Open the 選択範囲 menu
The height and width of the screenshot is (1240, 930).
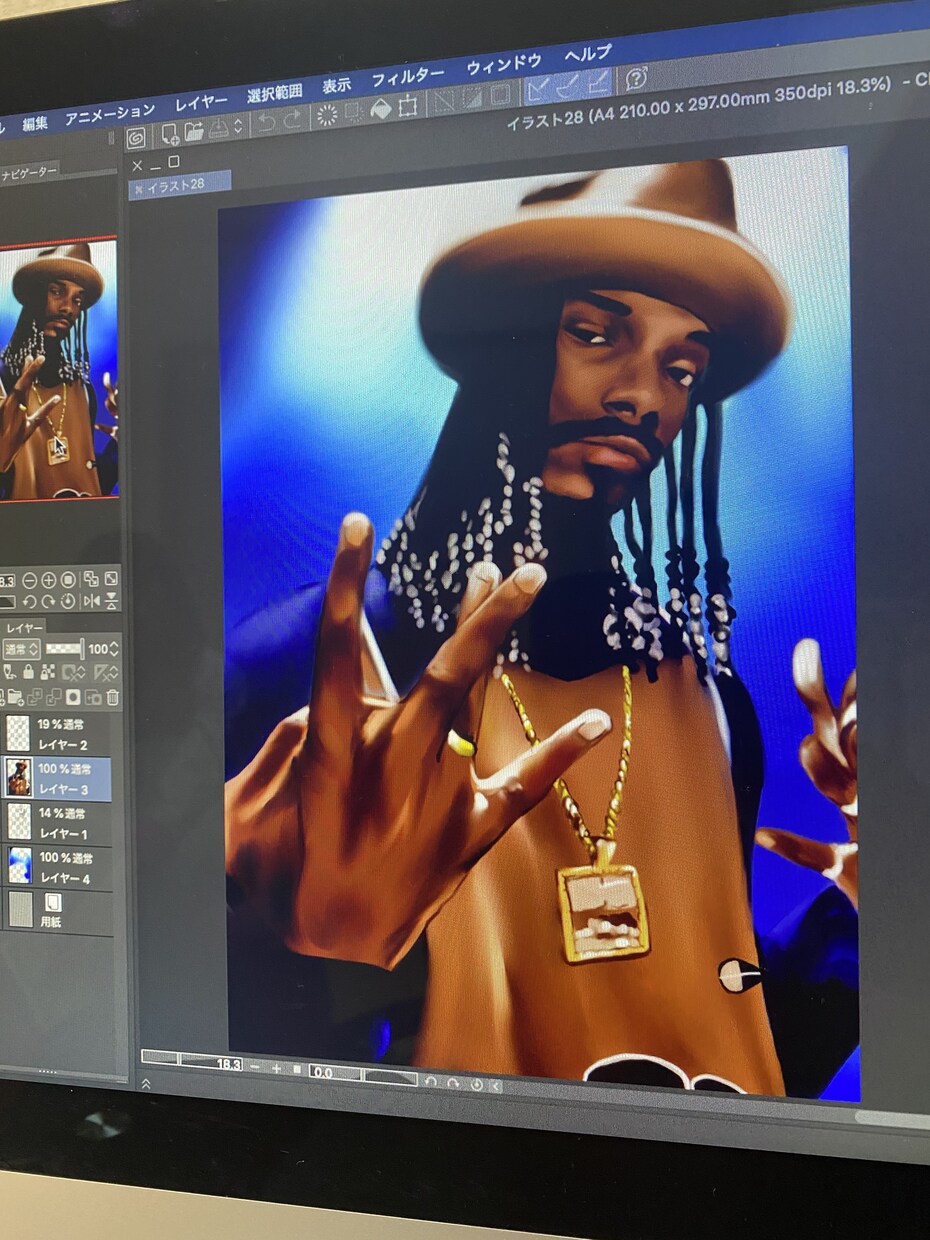(274, 95)
